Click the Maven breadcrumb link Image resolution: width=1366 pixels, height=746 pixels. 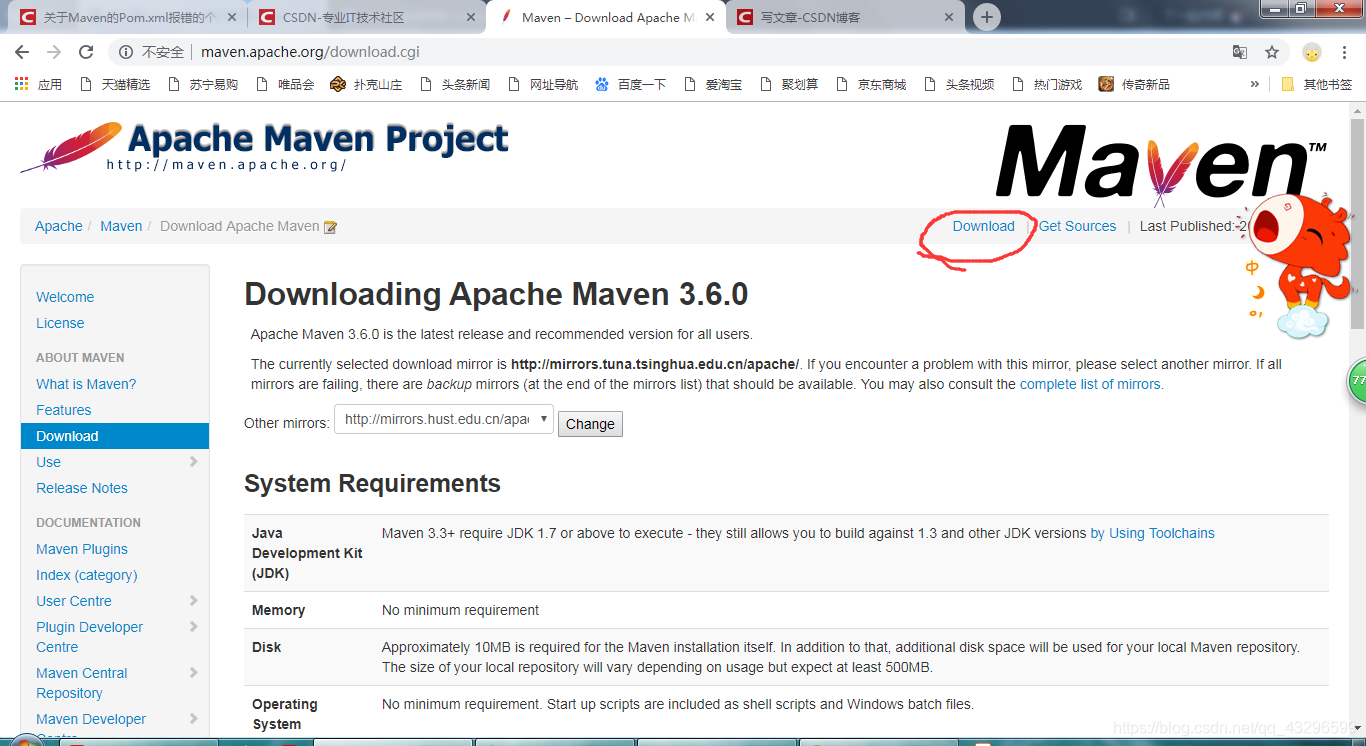121,226
